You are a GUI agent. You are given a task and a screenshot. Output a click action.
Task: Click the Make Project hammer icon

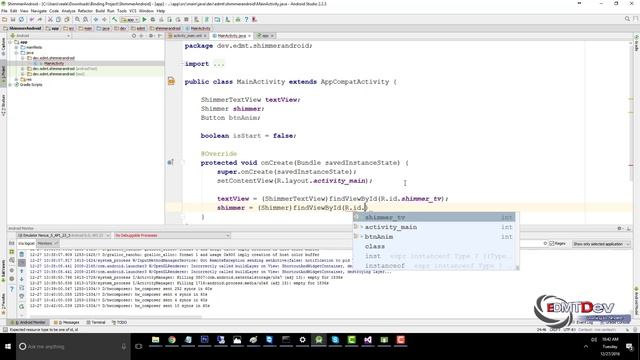click(x=115, y=20)
